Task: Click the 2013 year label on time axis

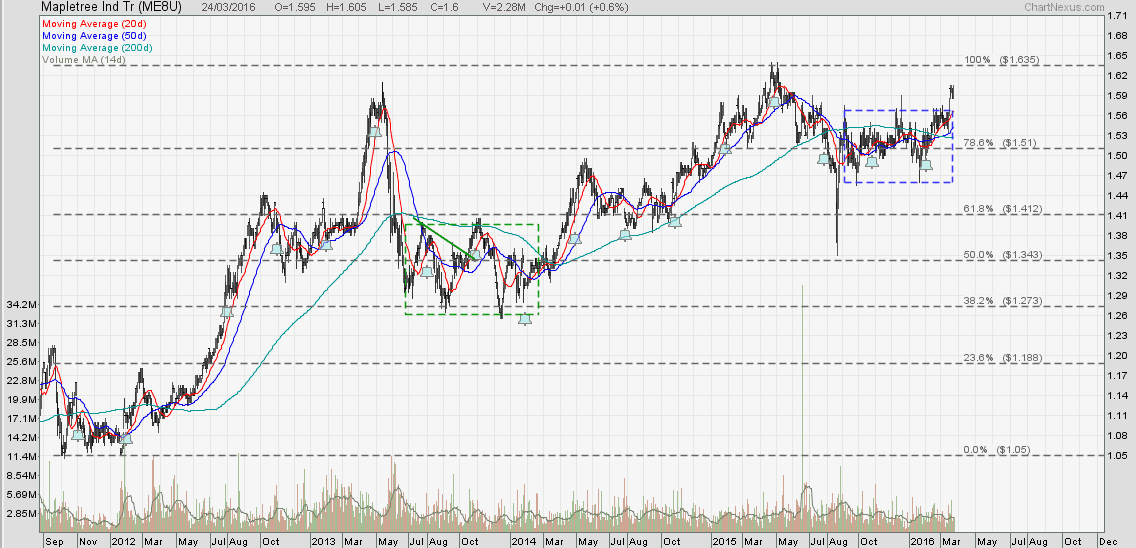Action: pyautogui.click(x=322, y=541)
